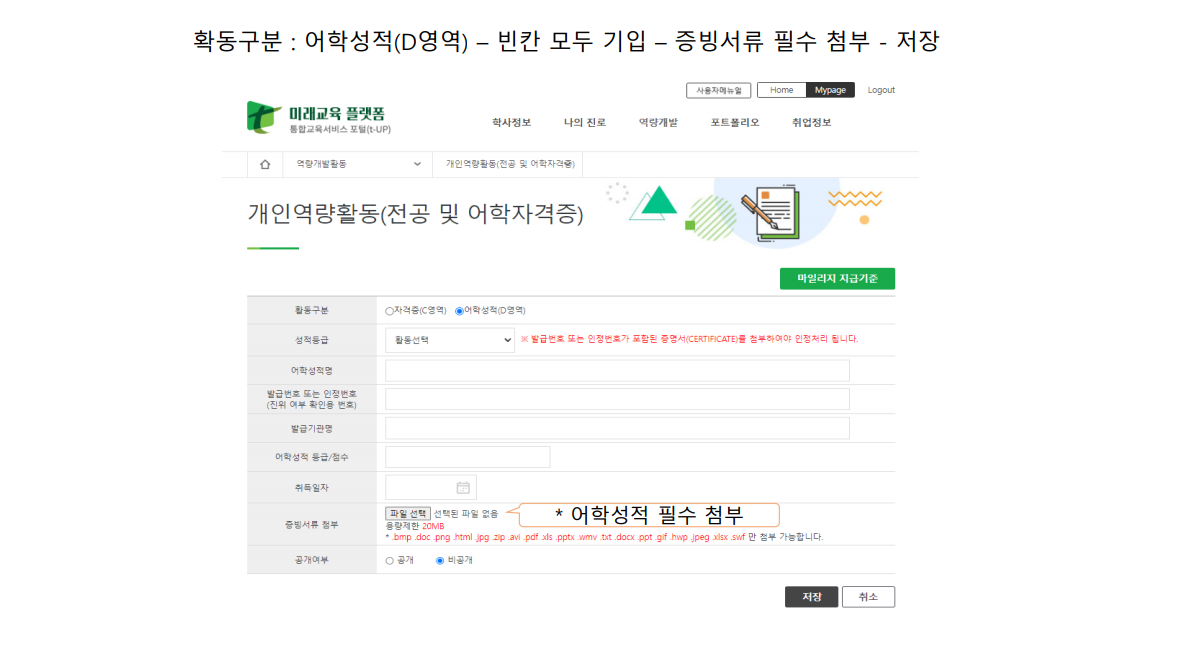1186x660 pixels.
Task: Click the 발급기관명 text field
Action: [617, 428]
